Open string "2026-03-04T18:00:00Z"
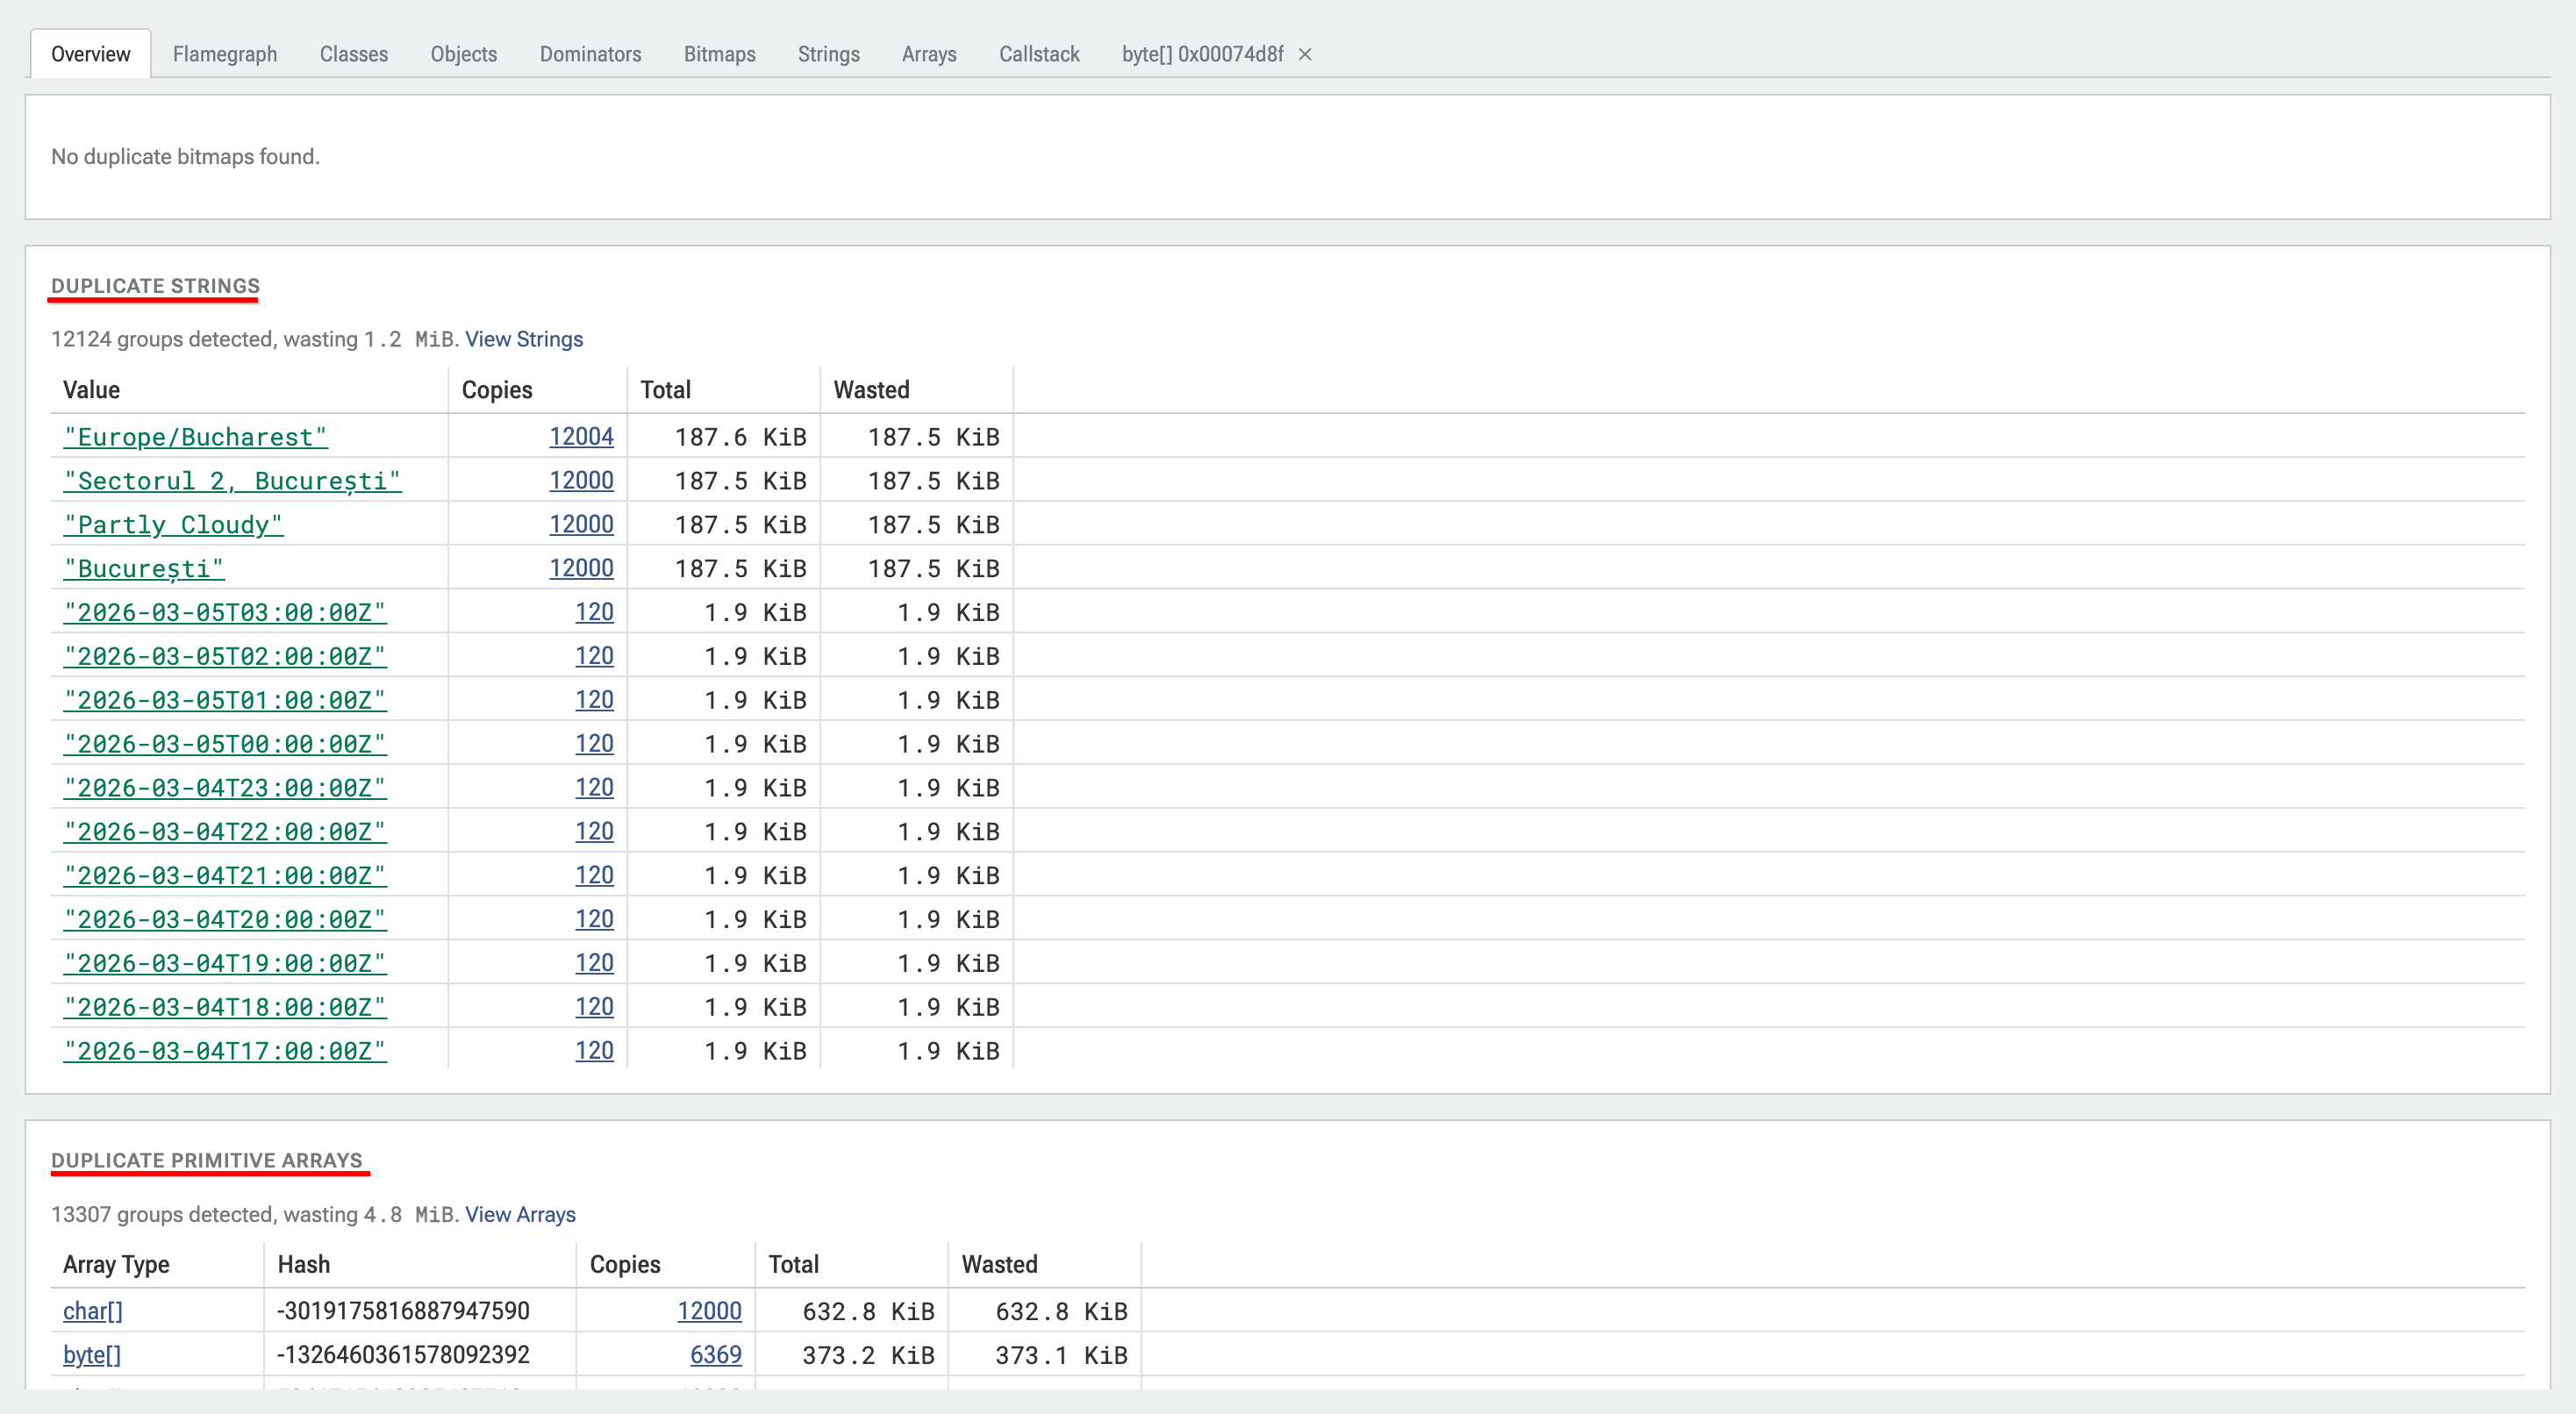 (225, 1008)
